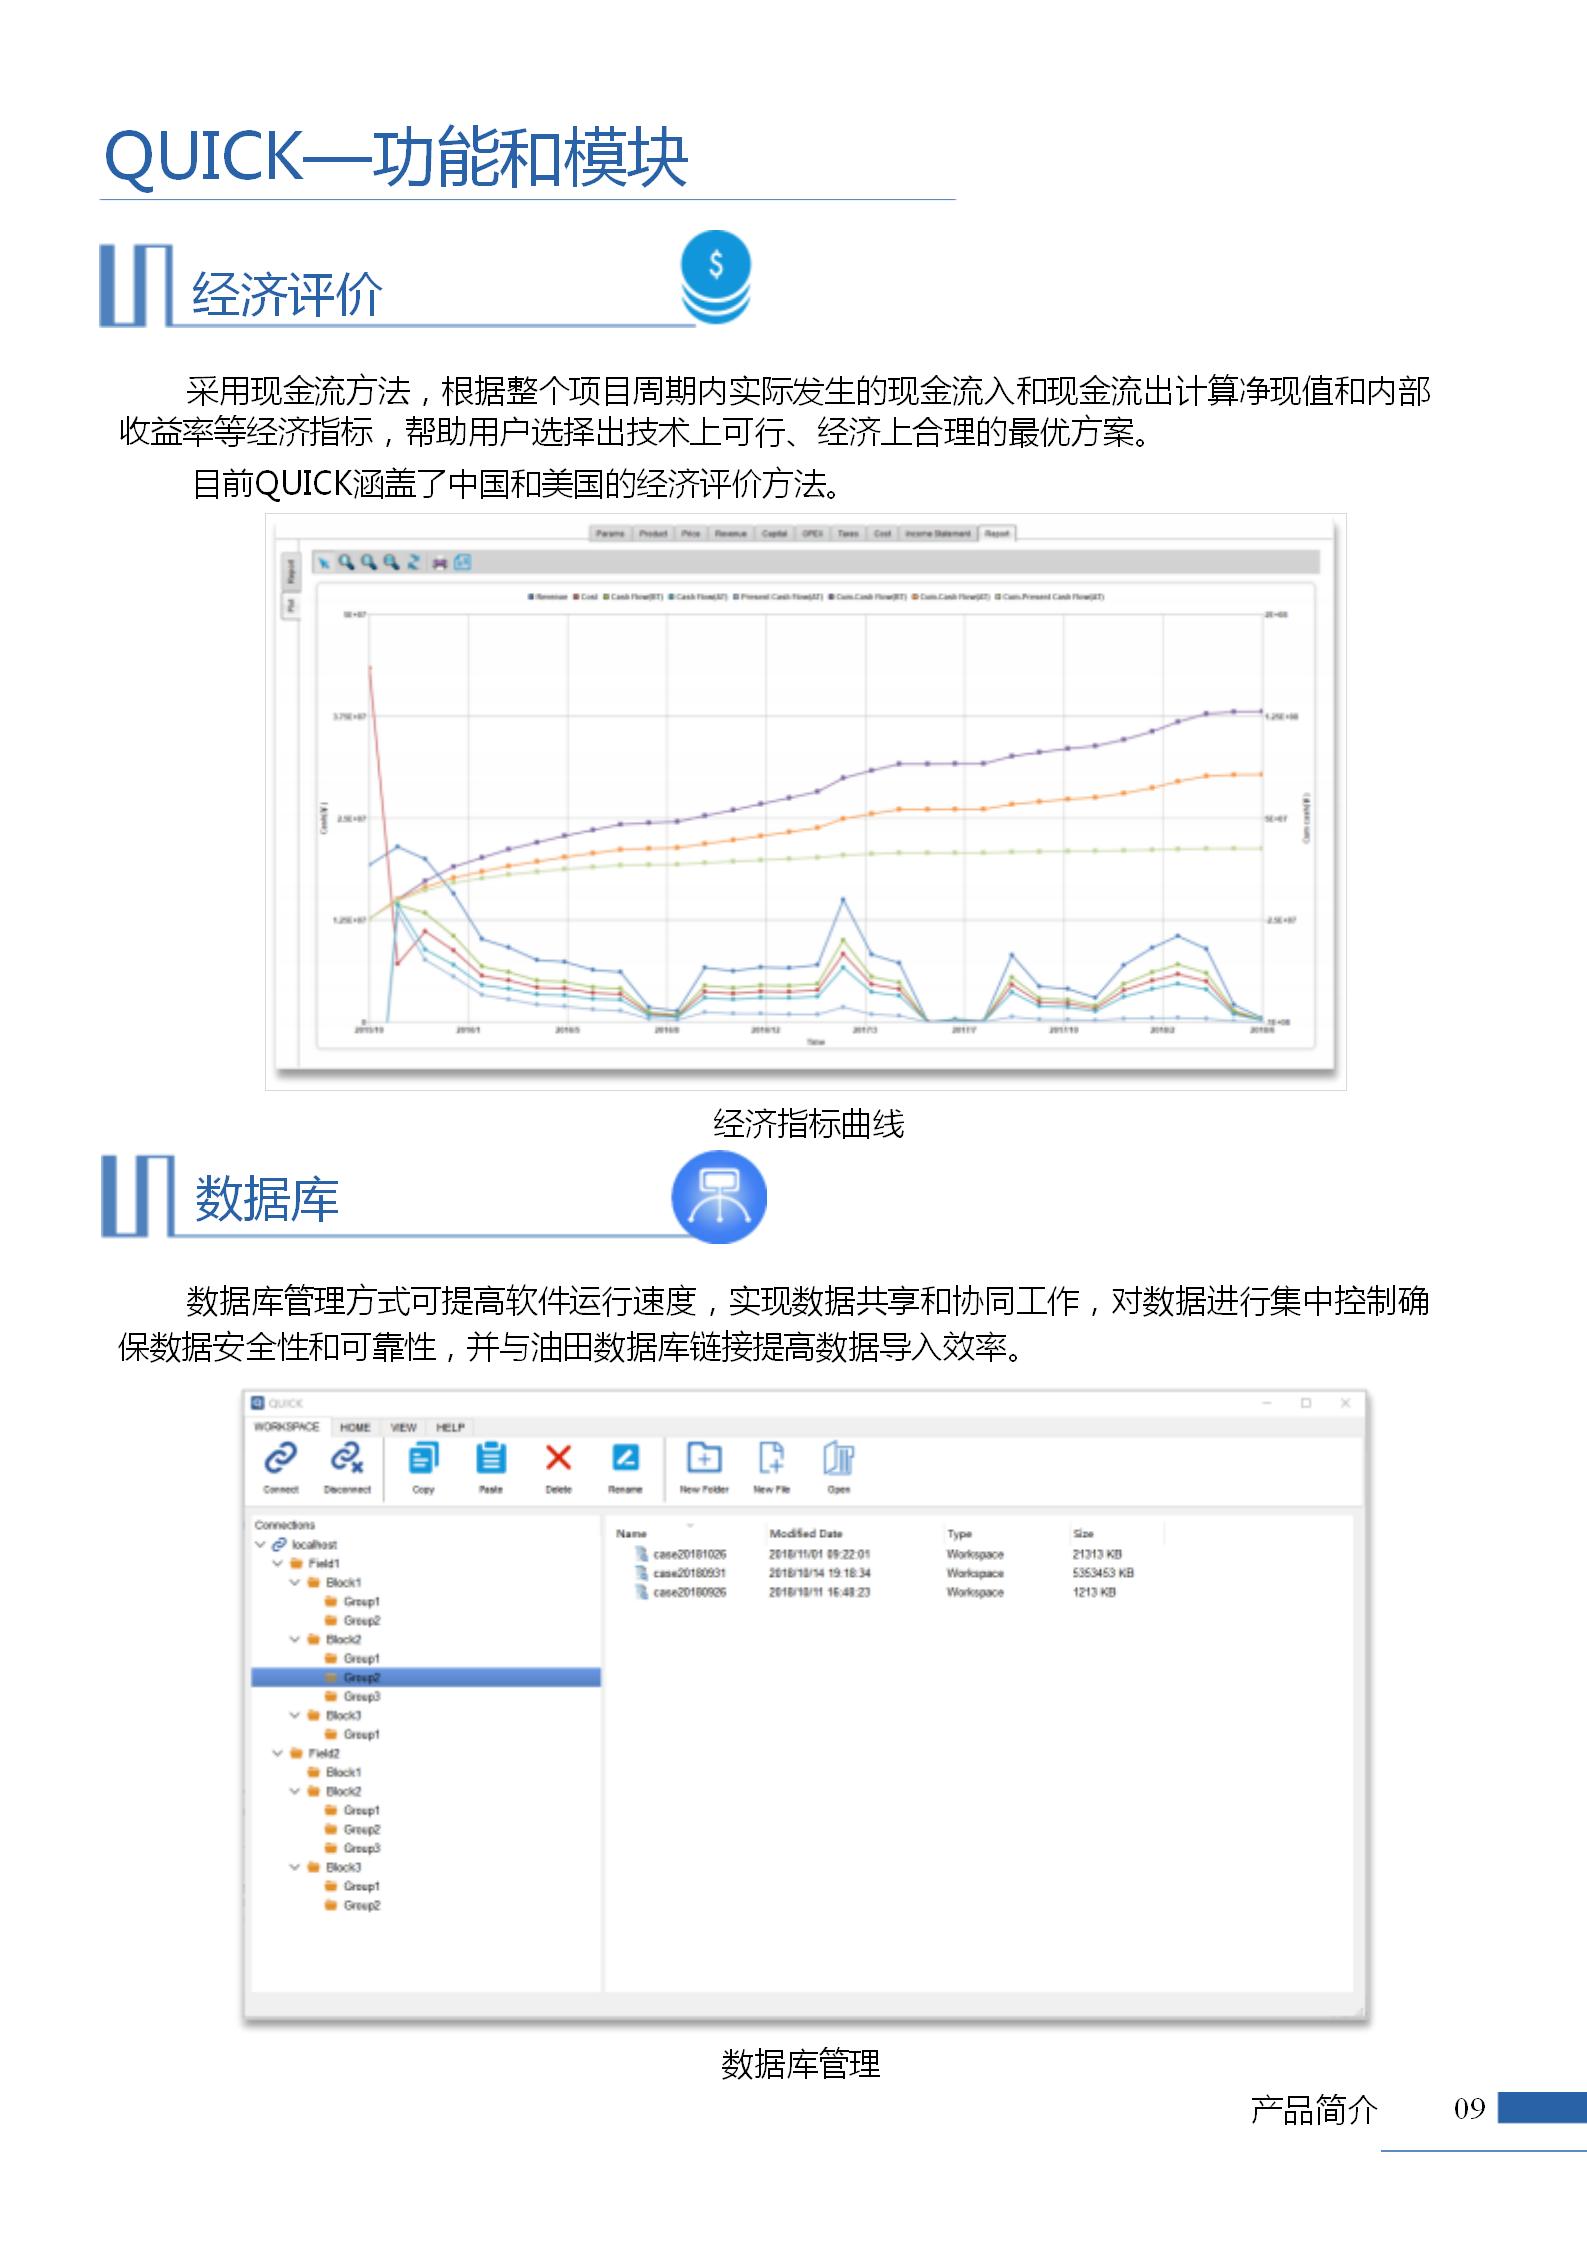Click the Copy icon in QUICK ribbon
Screen dimensions: 1587x2245
tap(423, 1458)
